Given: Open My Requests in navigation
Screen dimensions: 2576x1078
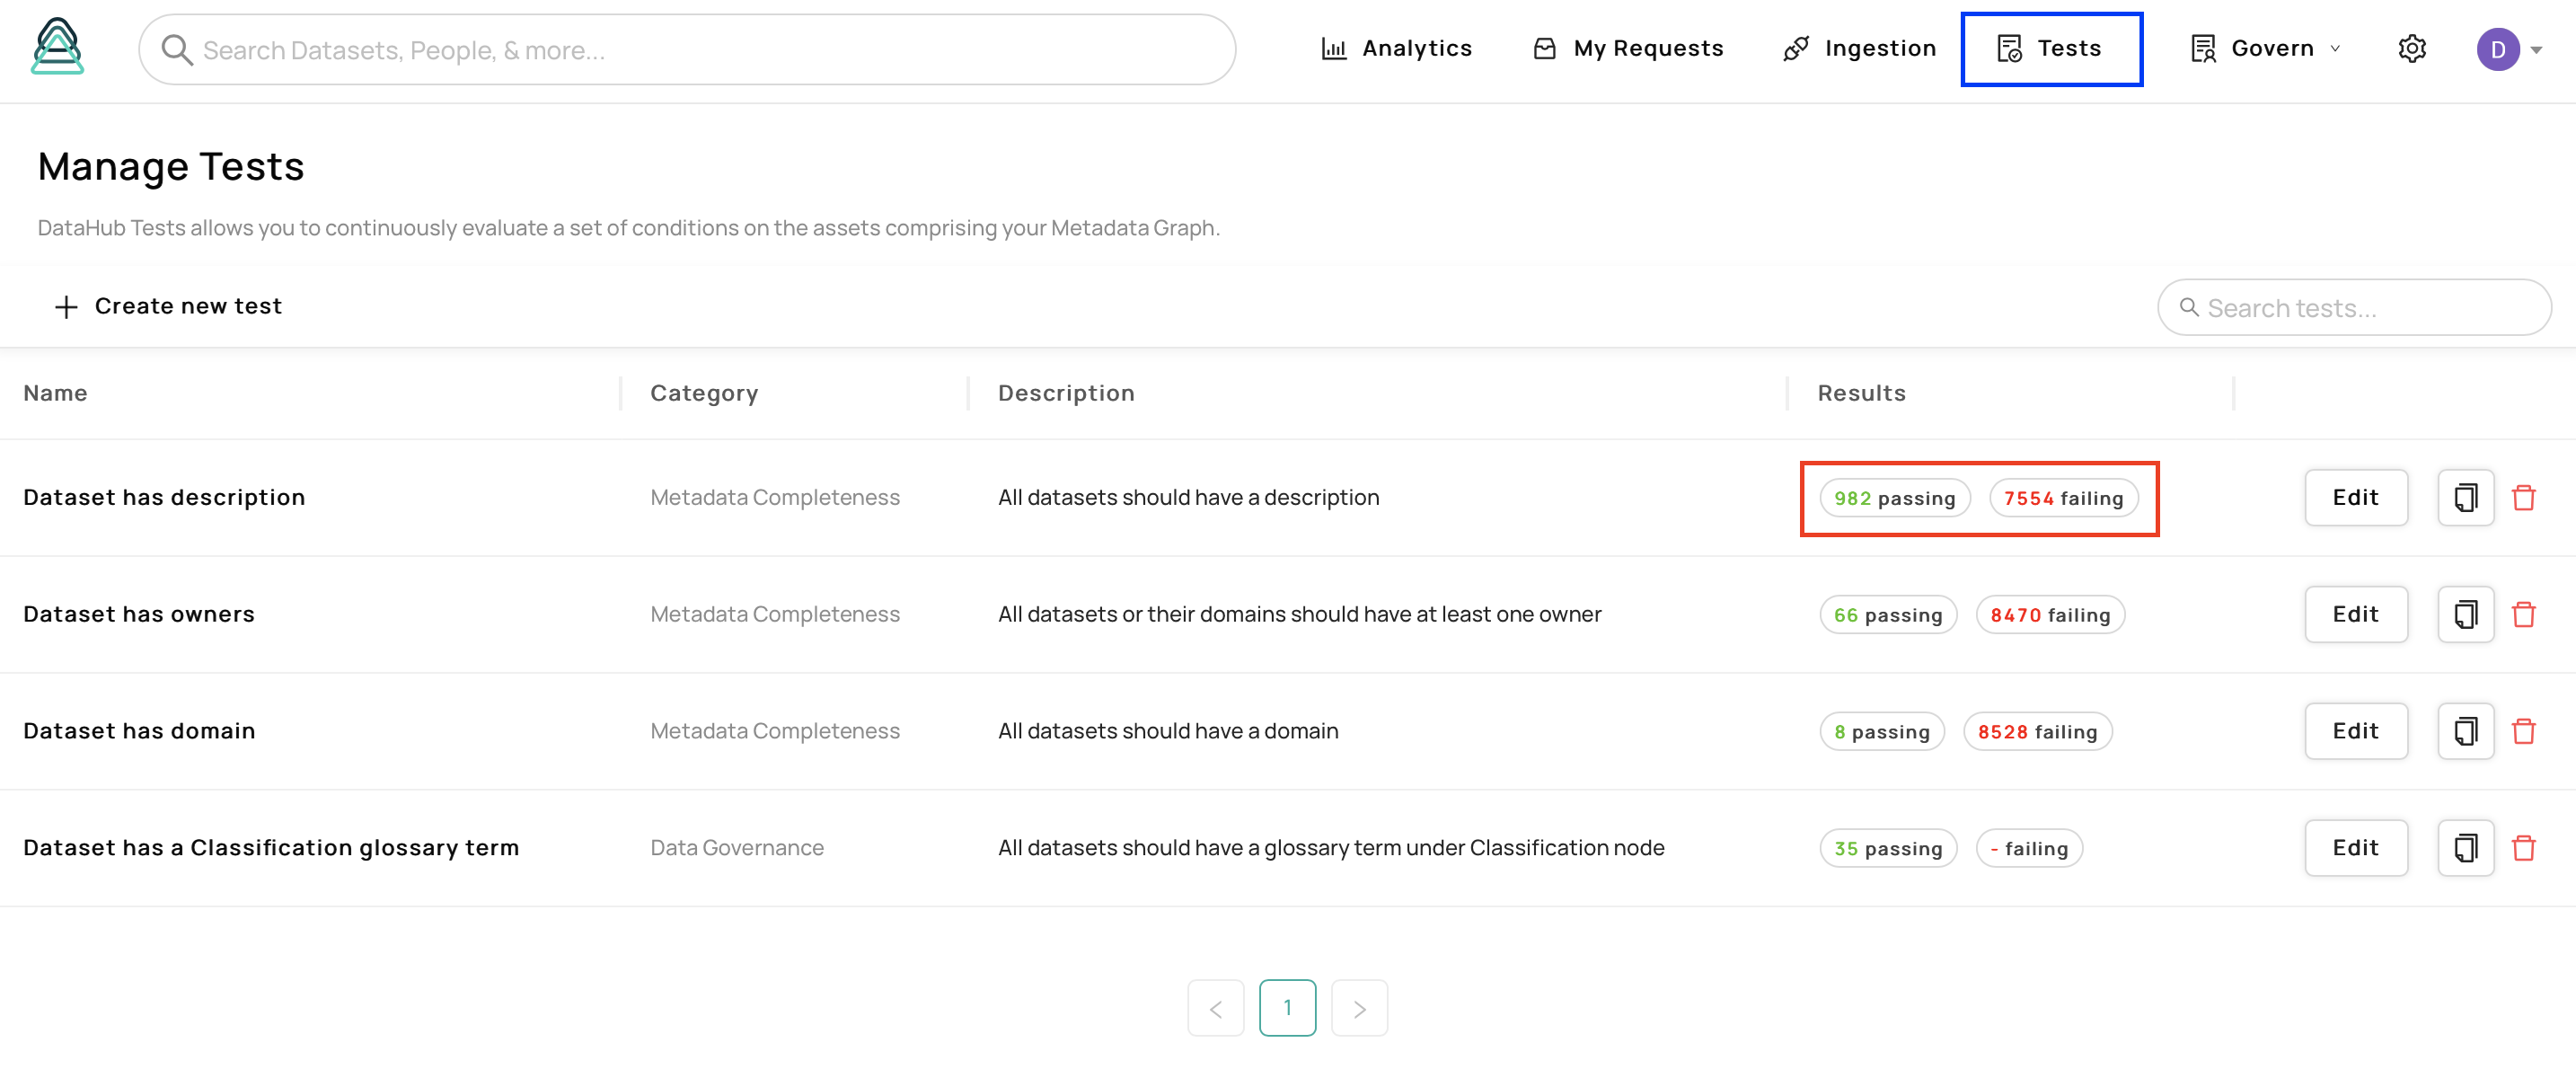Looking at the screenshot, I should [1628, 48].
